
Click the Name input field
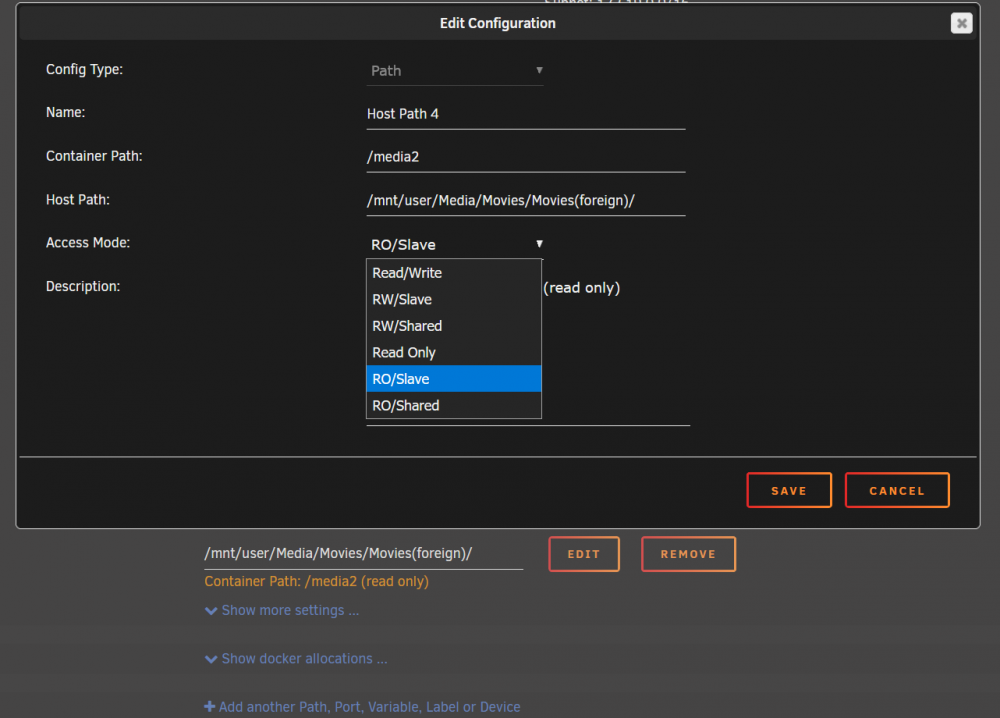(x=526, y=114)
